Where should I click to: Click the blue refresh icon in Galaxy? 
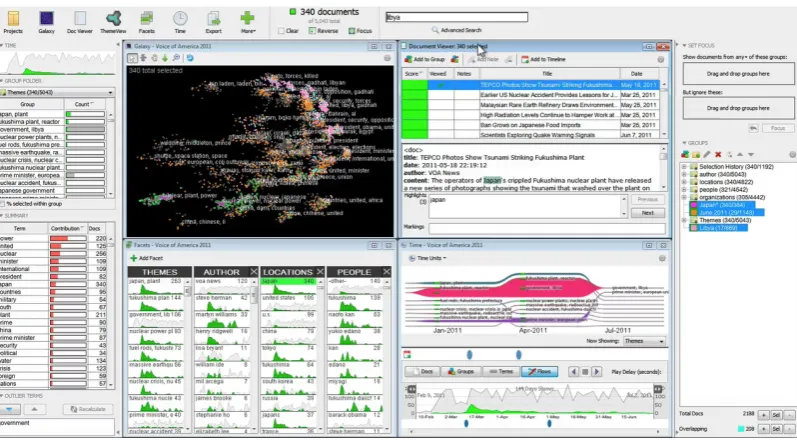(190, 58)
